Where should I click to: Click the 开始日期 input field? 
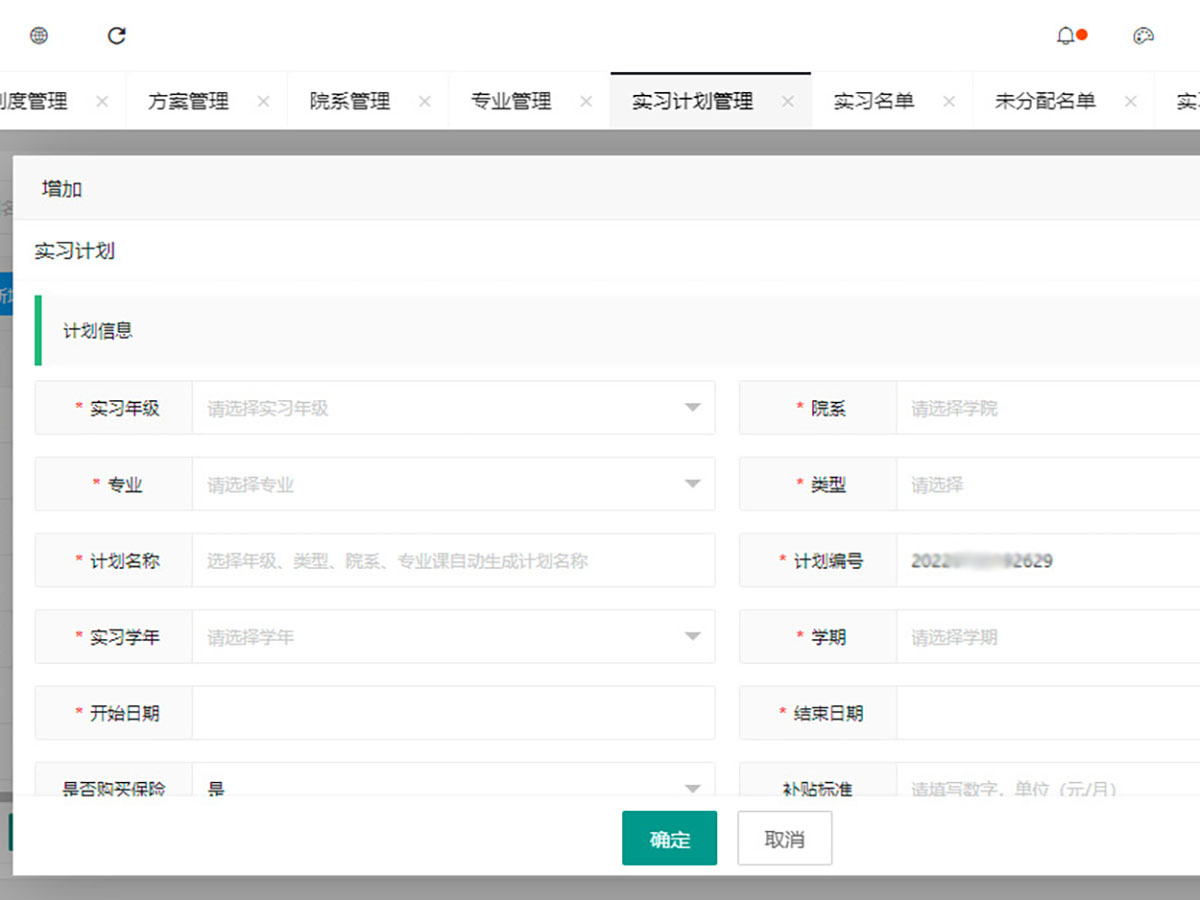pyautogui.click(x=453, y=713)
